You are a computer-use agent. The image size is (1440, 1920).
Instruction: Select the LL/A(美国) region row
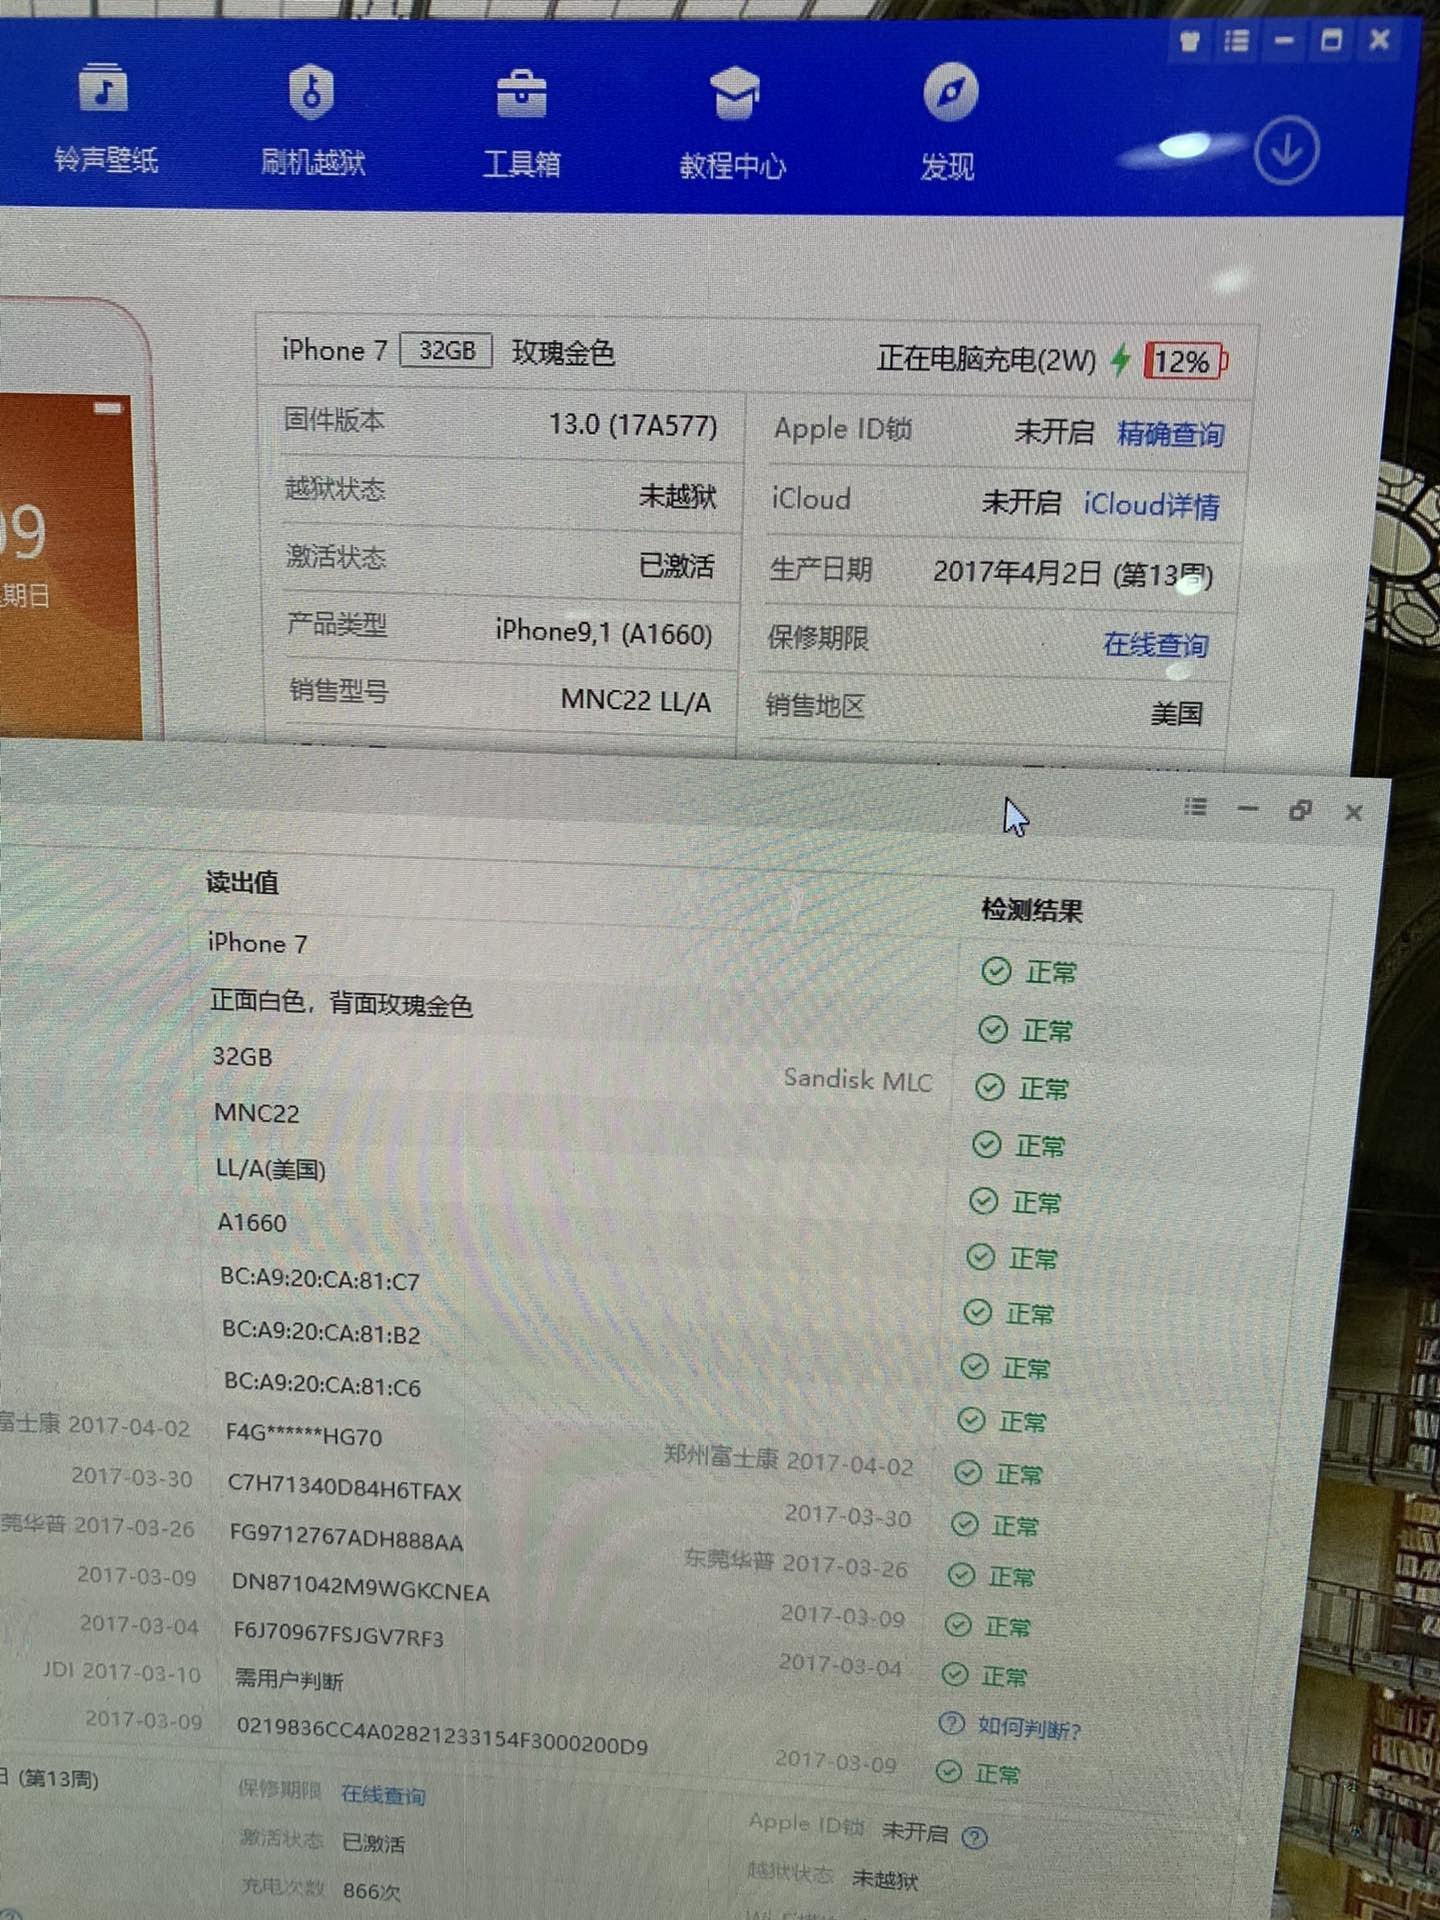click(271, 1168)
